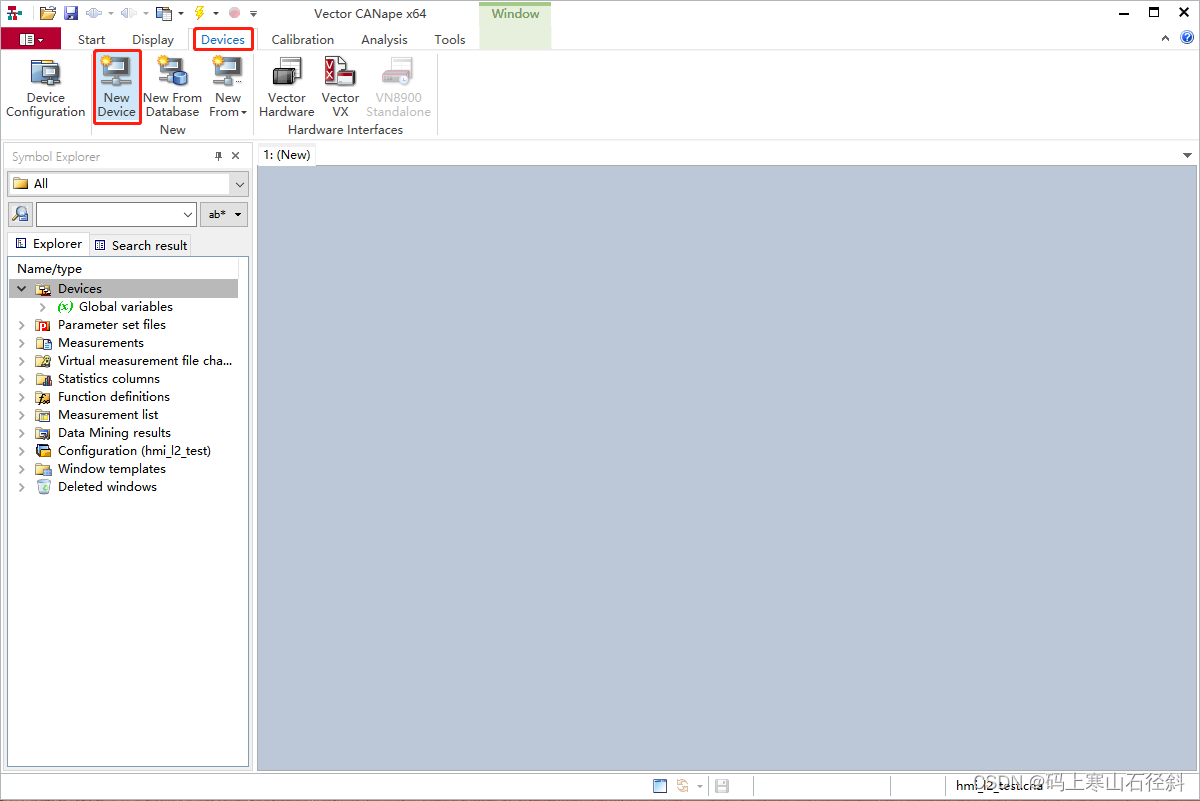Select the Function definitions item

tap(114, 397)
